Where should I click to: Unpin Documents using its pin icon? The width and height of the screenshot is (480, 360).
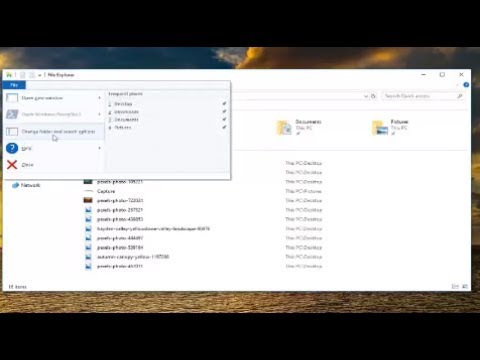point(224,119)
